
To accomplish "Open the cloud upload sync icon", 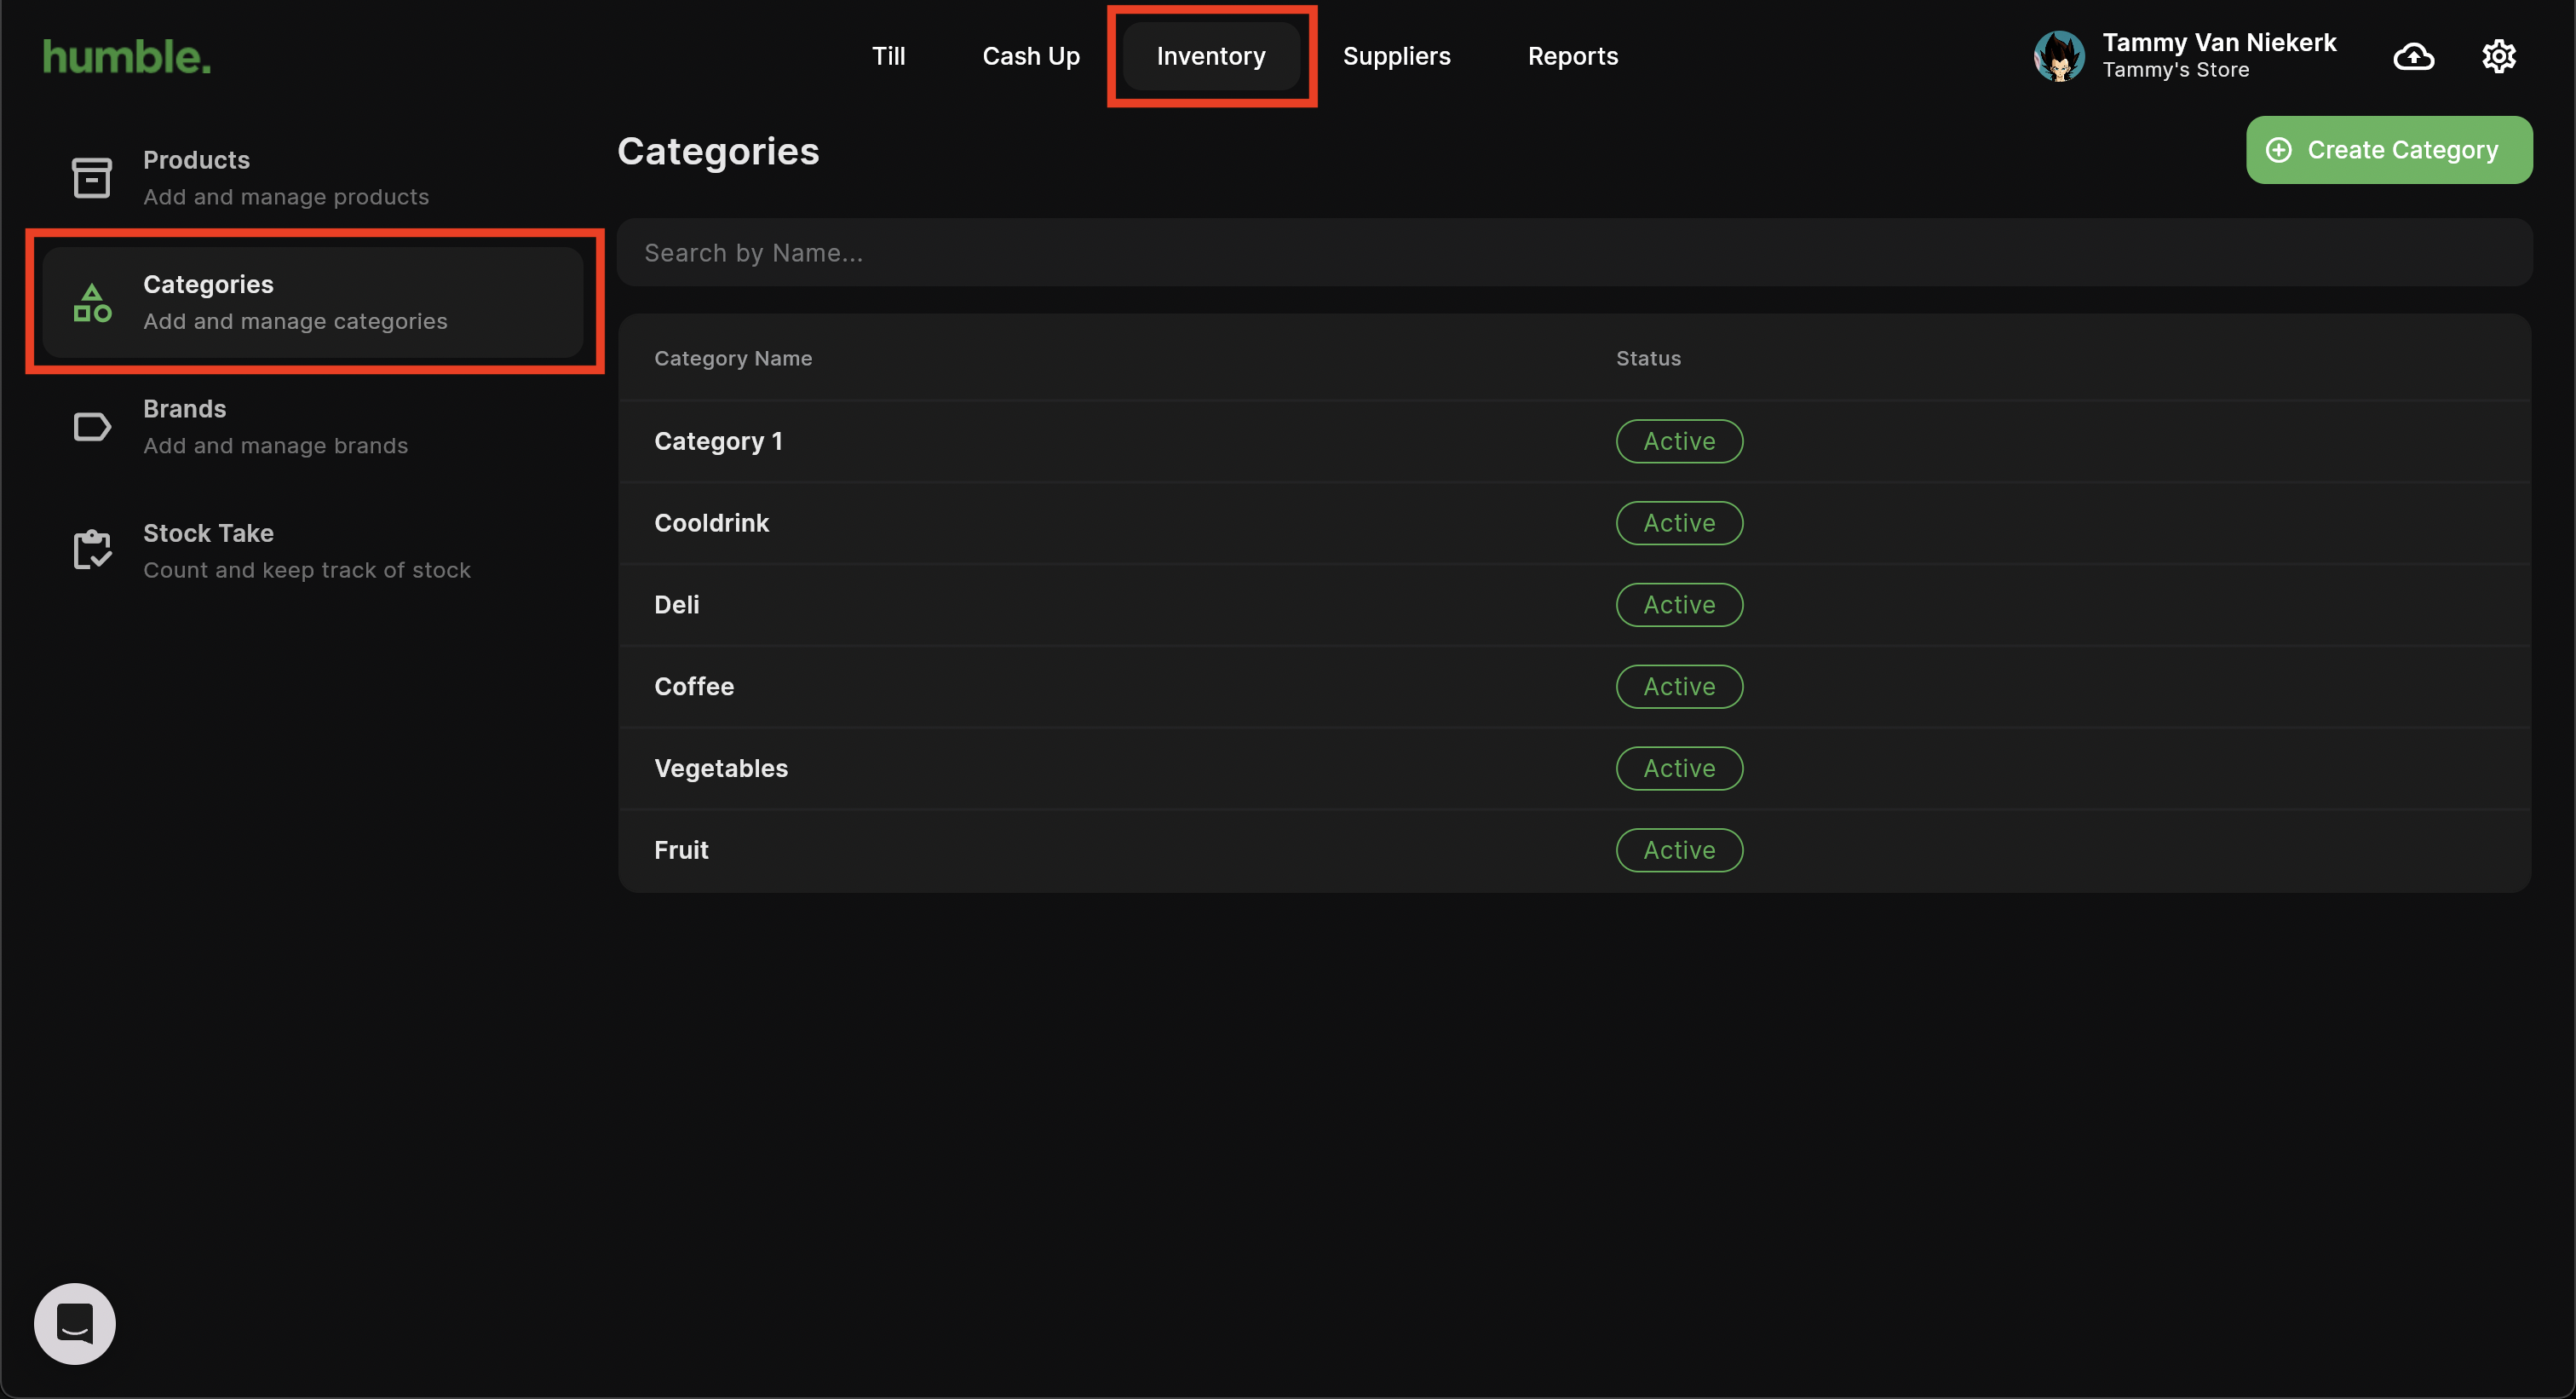I will (x=2413, y=56).
